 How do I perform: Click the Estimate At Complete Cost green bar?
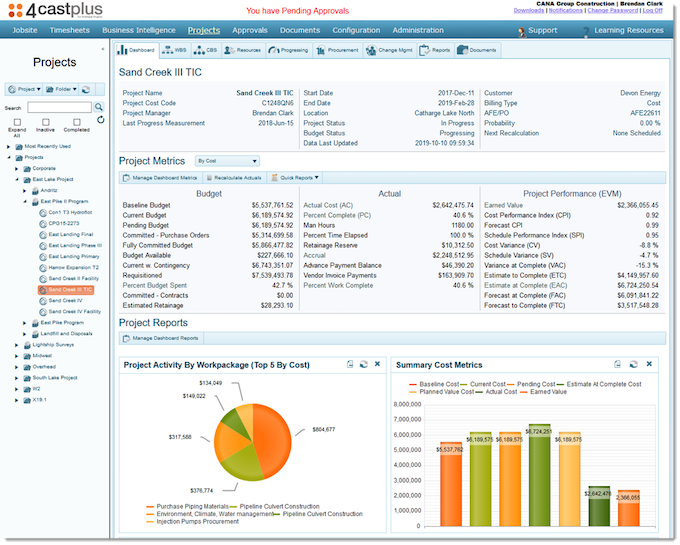tap(539, 475)
